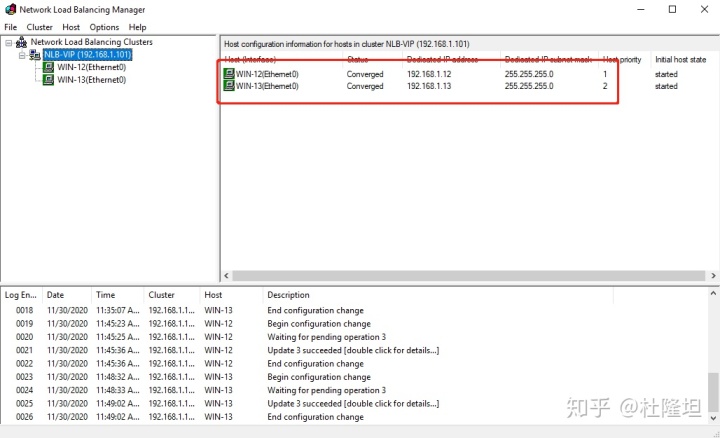Sort by the Host (Interface) column header
The height and width of the screenshot is (438, 720).
[281, 59]
